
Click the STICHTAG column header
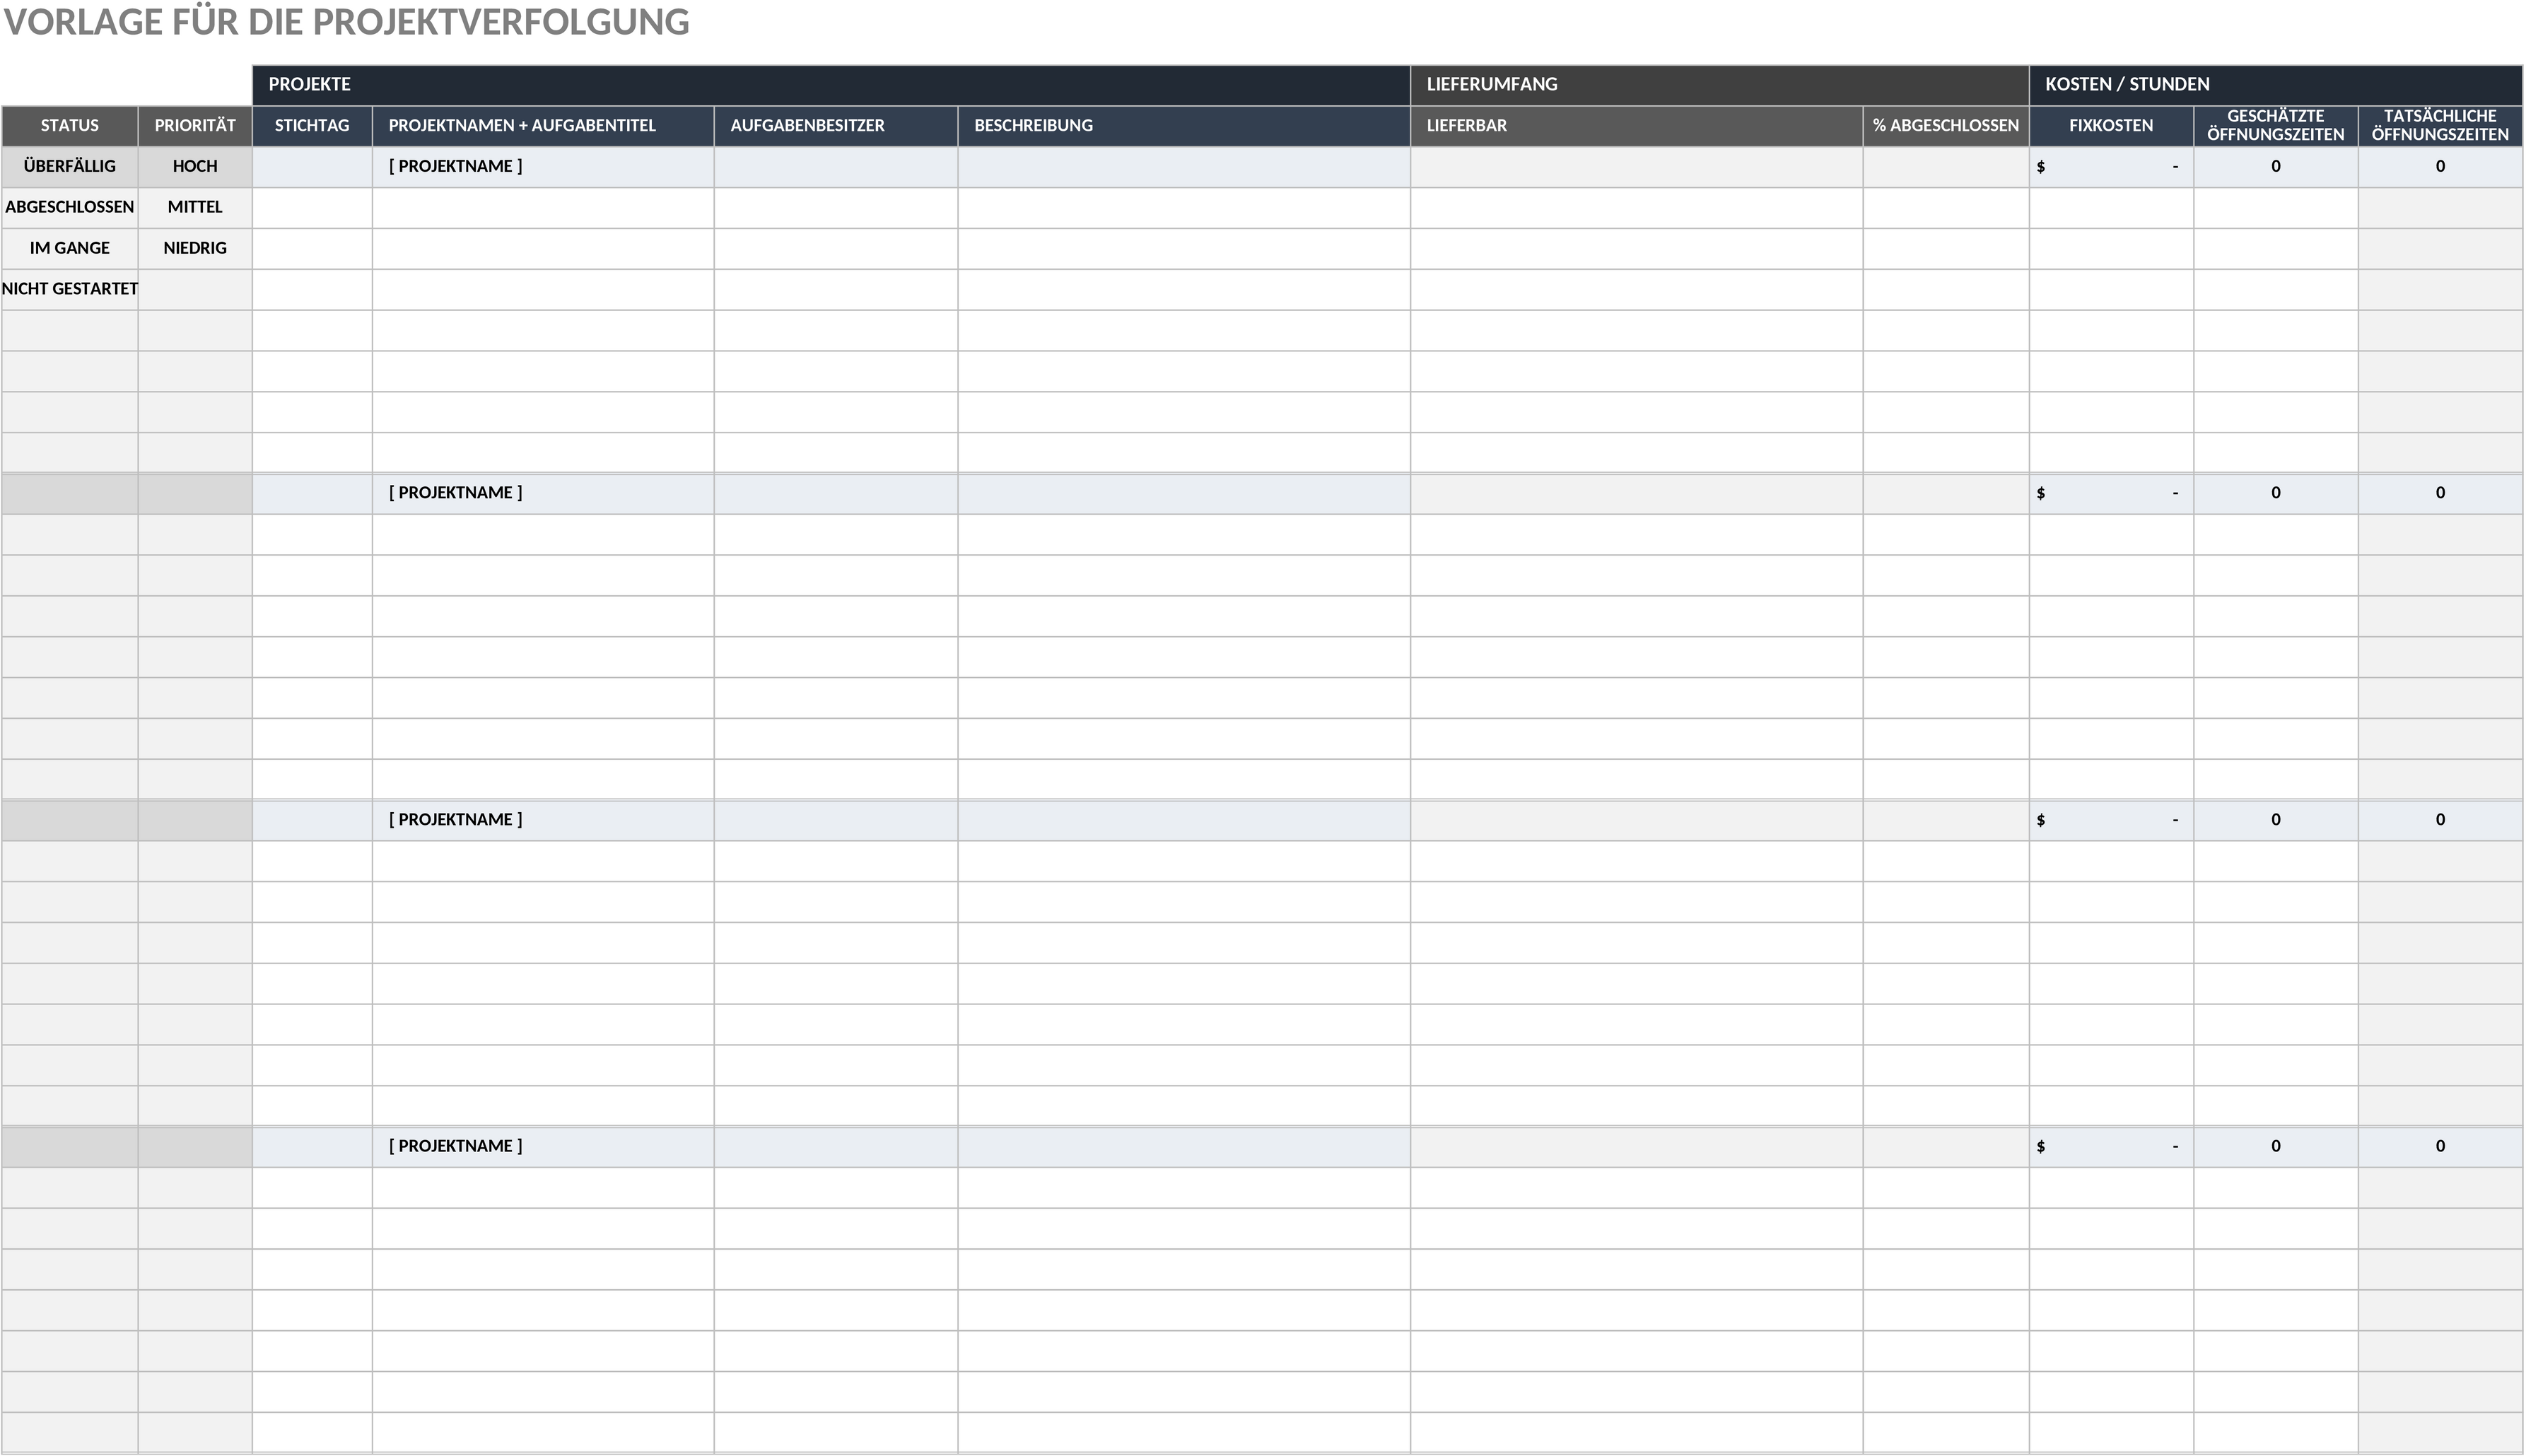312,126
